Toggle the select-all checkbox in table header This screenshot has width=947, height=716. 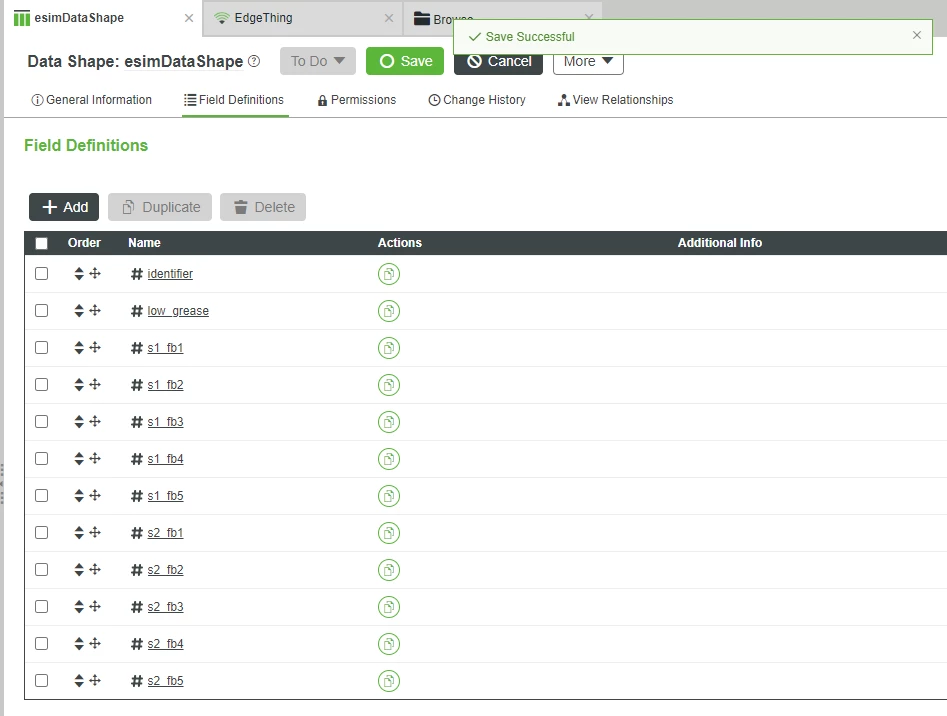pyautogui.click(x=42, y=243)
